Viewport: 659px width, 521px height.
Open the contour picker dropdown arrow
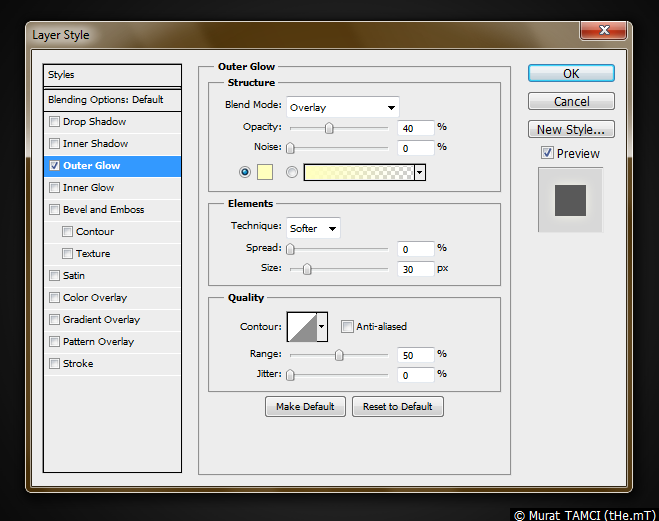click(x=322, y=326)
